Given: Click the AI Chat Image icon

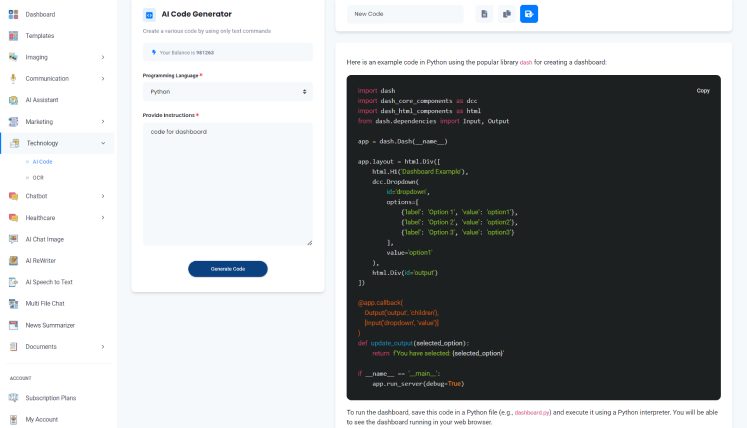Looking at the screenshot, I should [13, 239].
